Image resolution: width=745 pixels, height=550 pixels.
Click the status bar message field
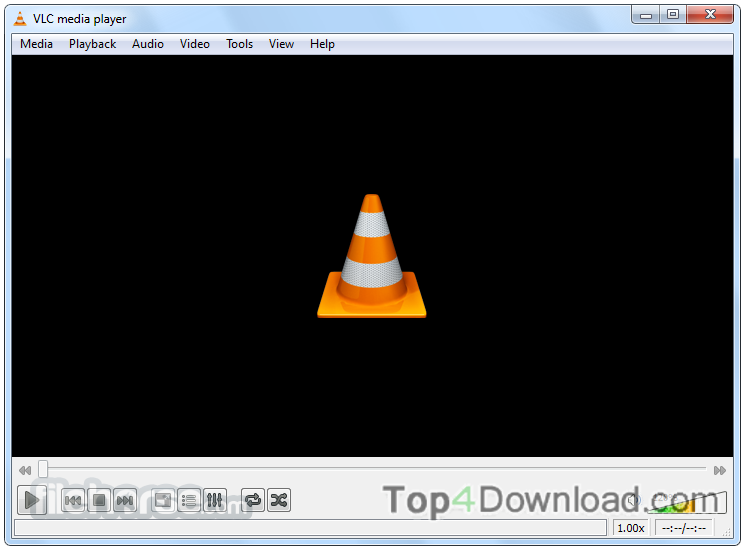311,528
